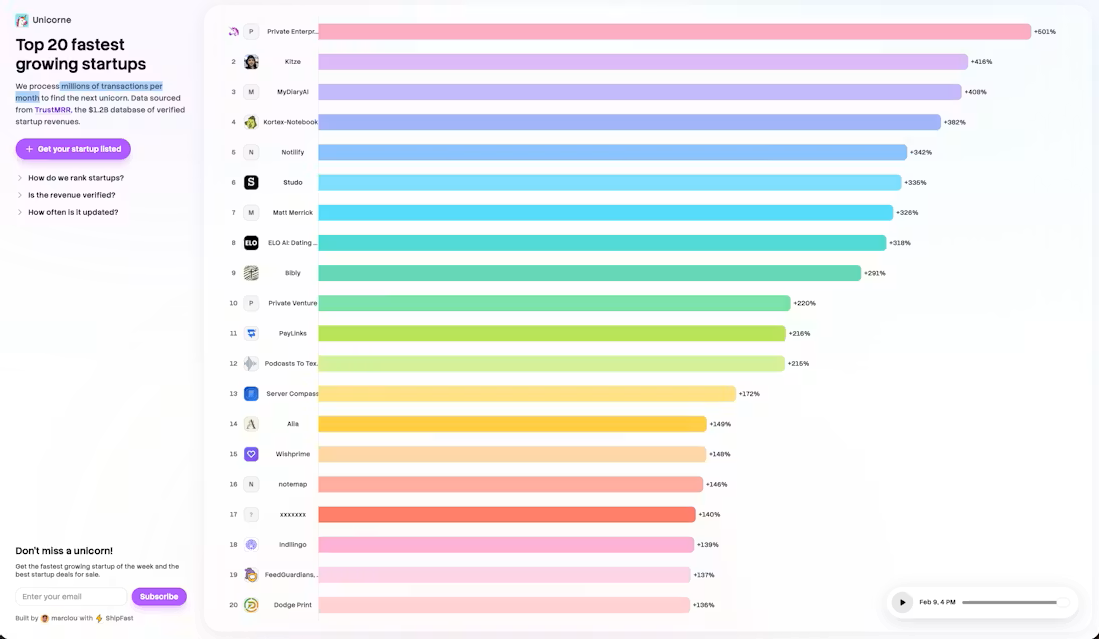Click 'Get your startup listed' button

(x=73, y=149)
